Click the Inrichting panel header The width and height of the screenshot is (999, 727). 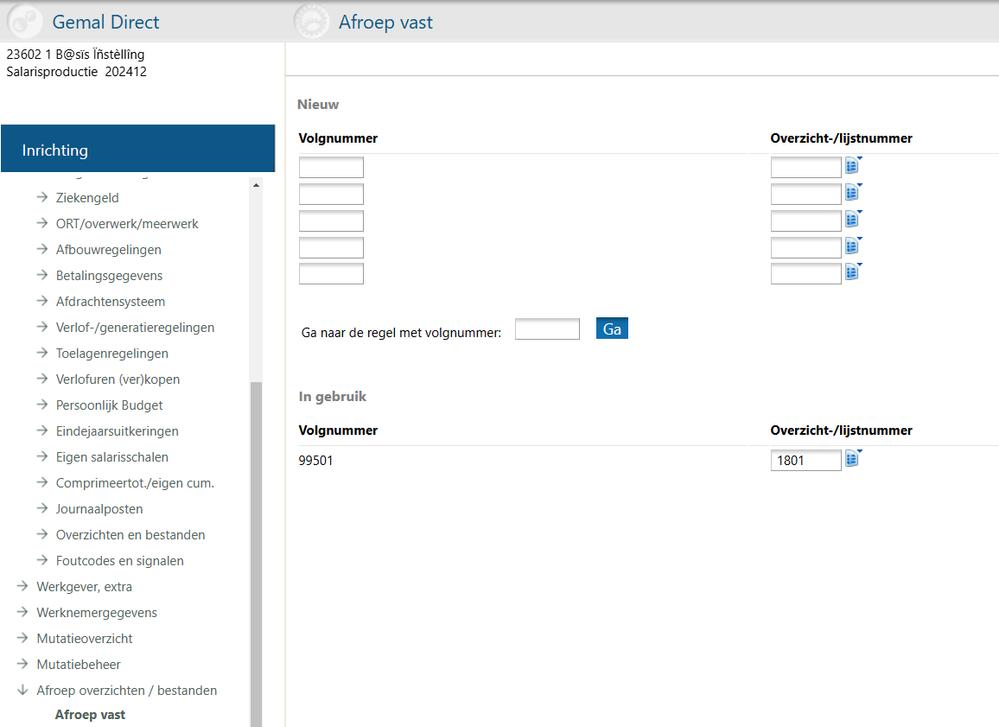point(138,148)
